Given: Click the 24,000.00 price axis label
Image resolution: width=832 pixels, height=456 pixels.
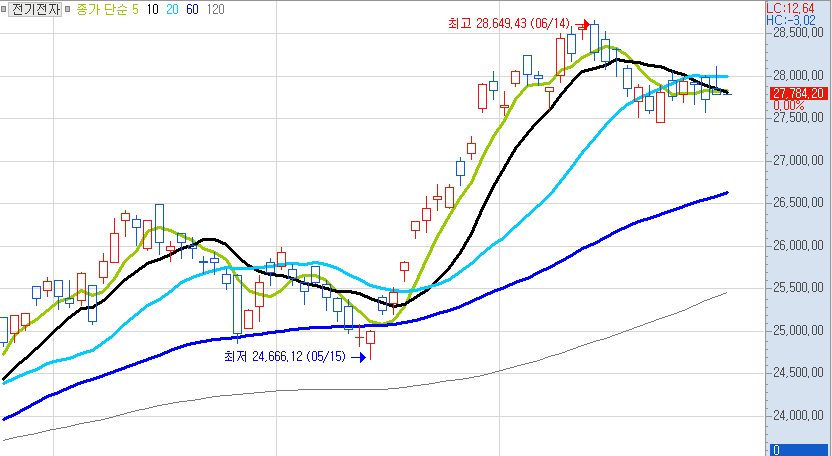Looking at the screenshot, I should pyautogui.click(x=799, y=416).
